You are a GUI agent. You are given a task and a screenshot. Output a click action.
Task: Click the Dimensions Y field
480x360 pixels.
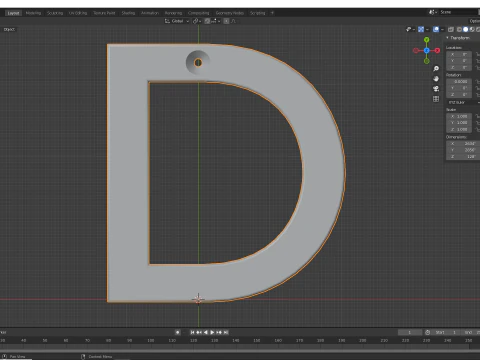coord(463,150)
